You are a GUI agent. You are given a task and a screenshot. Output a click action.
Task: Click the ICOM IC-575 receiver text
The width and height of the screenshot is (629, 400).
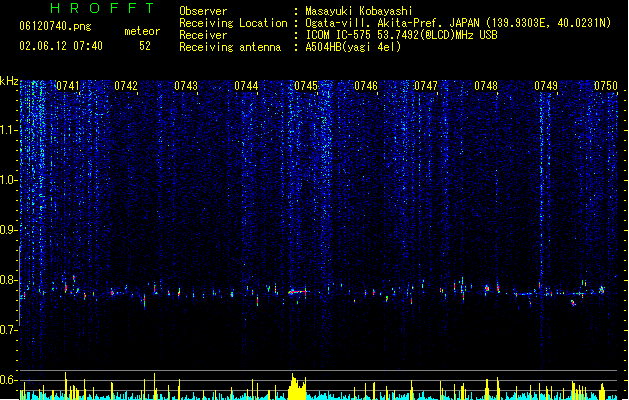(401, 35)
